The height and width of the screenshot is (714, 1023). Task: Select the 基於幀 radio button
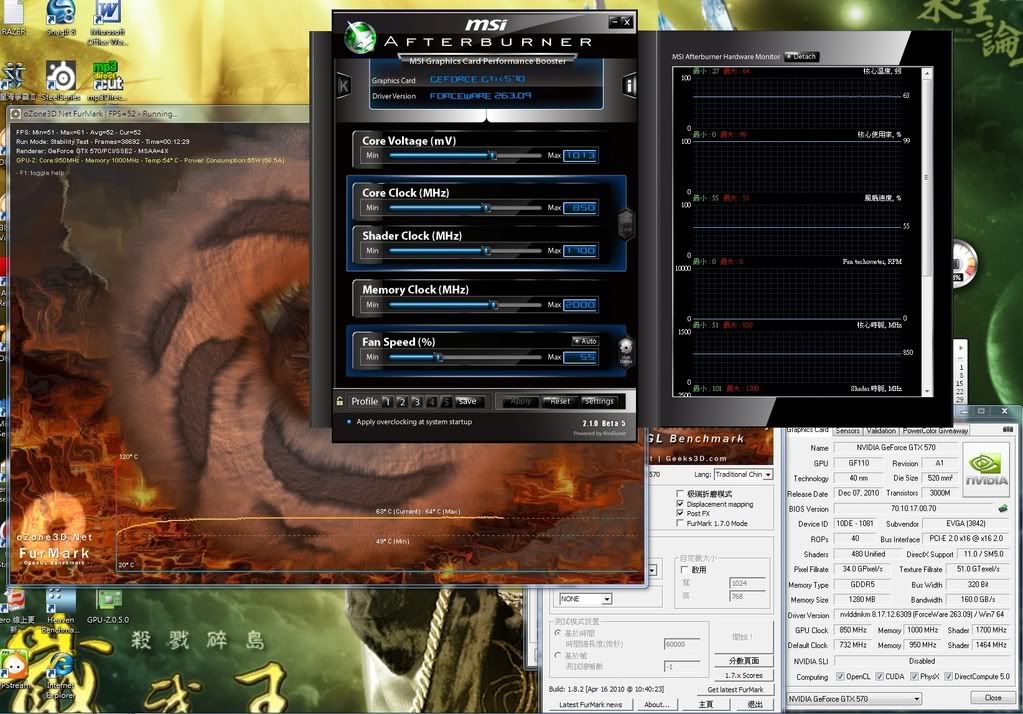[x=558, y=655]
